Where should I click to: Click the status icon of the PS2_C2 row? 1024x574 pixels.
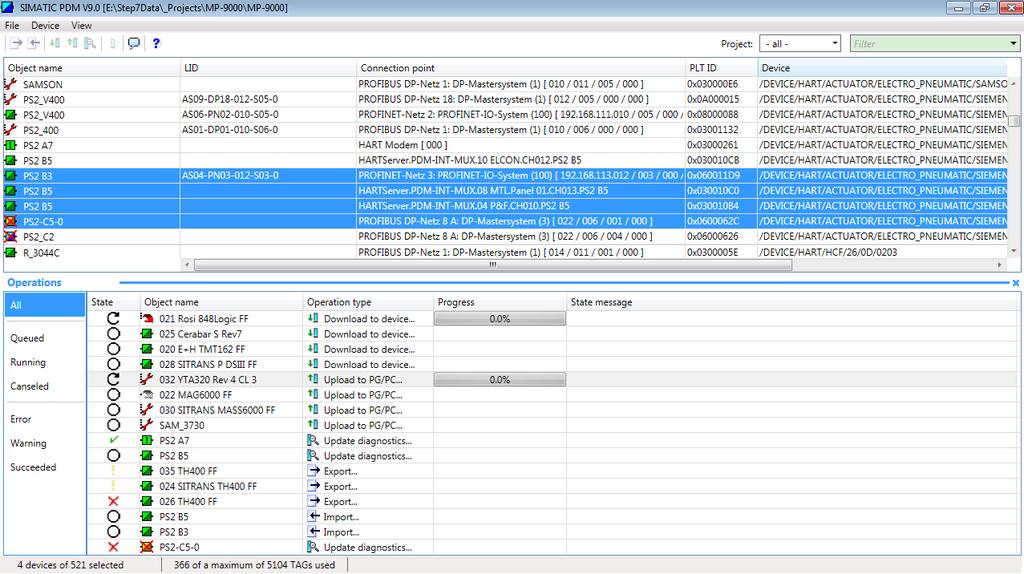pyautogui.click(x=10, y=236)
